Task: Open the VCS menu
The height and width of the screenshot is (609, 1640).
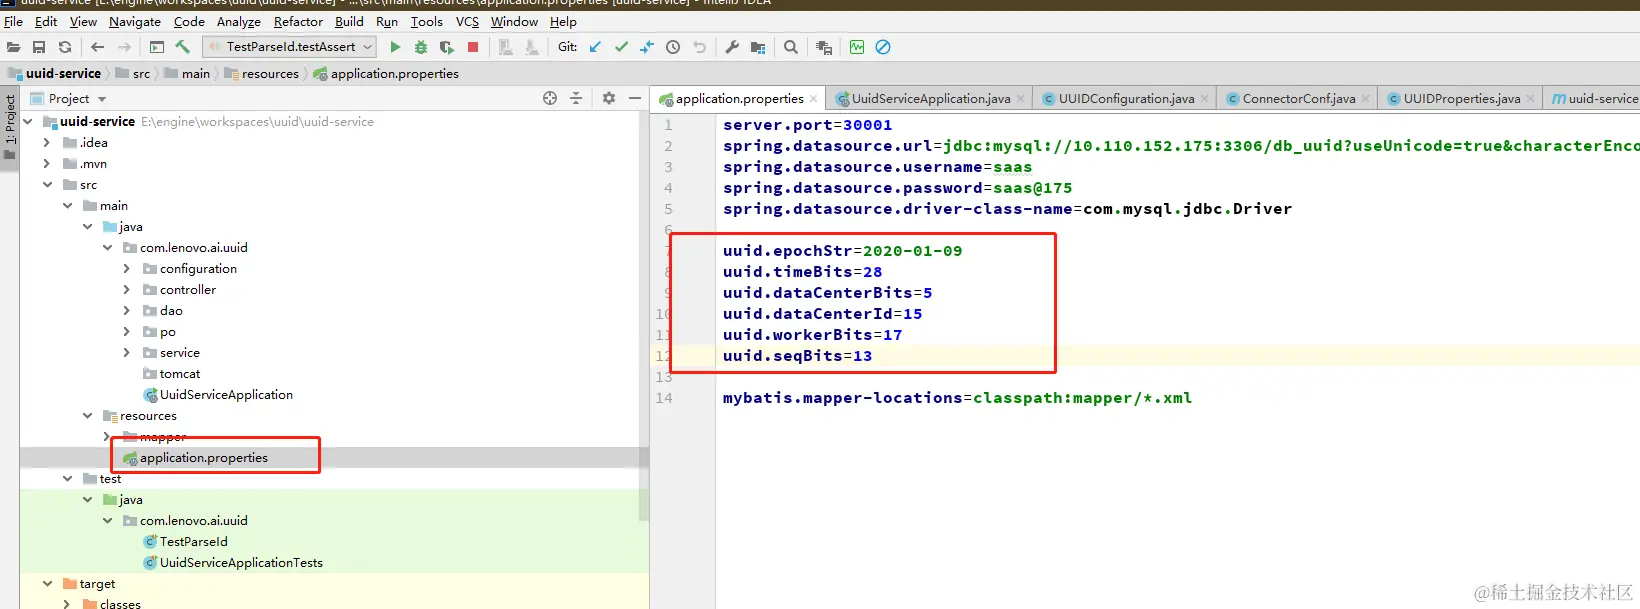Action: point(467,21)
